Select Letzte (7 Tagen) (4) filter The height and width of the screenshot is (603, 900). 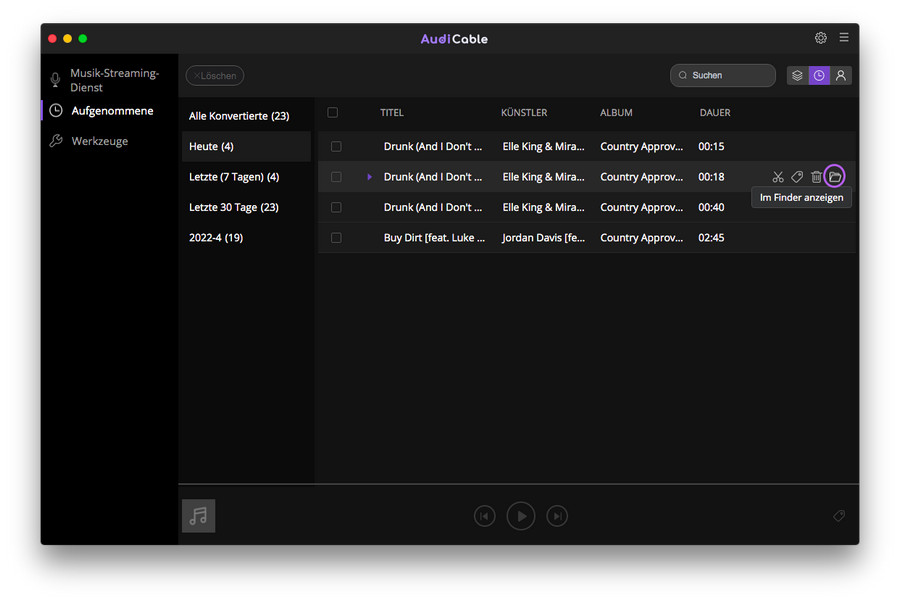pyautogui.click(x=246, y=177)
